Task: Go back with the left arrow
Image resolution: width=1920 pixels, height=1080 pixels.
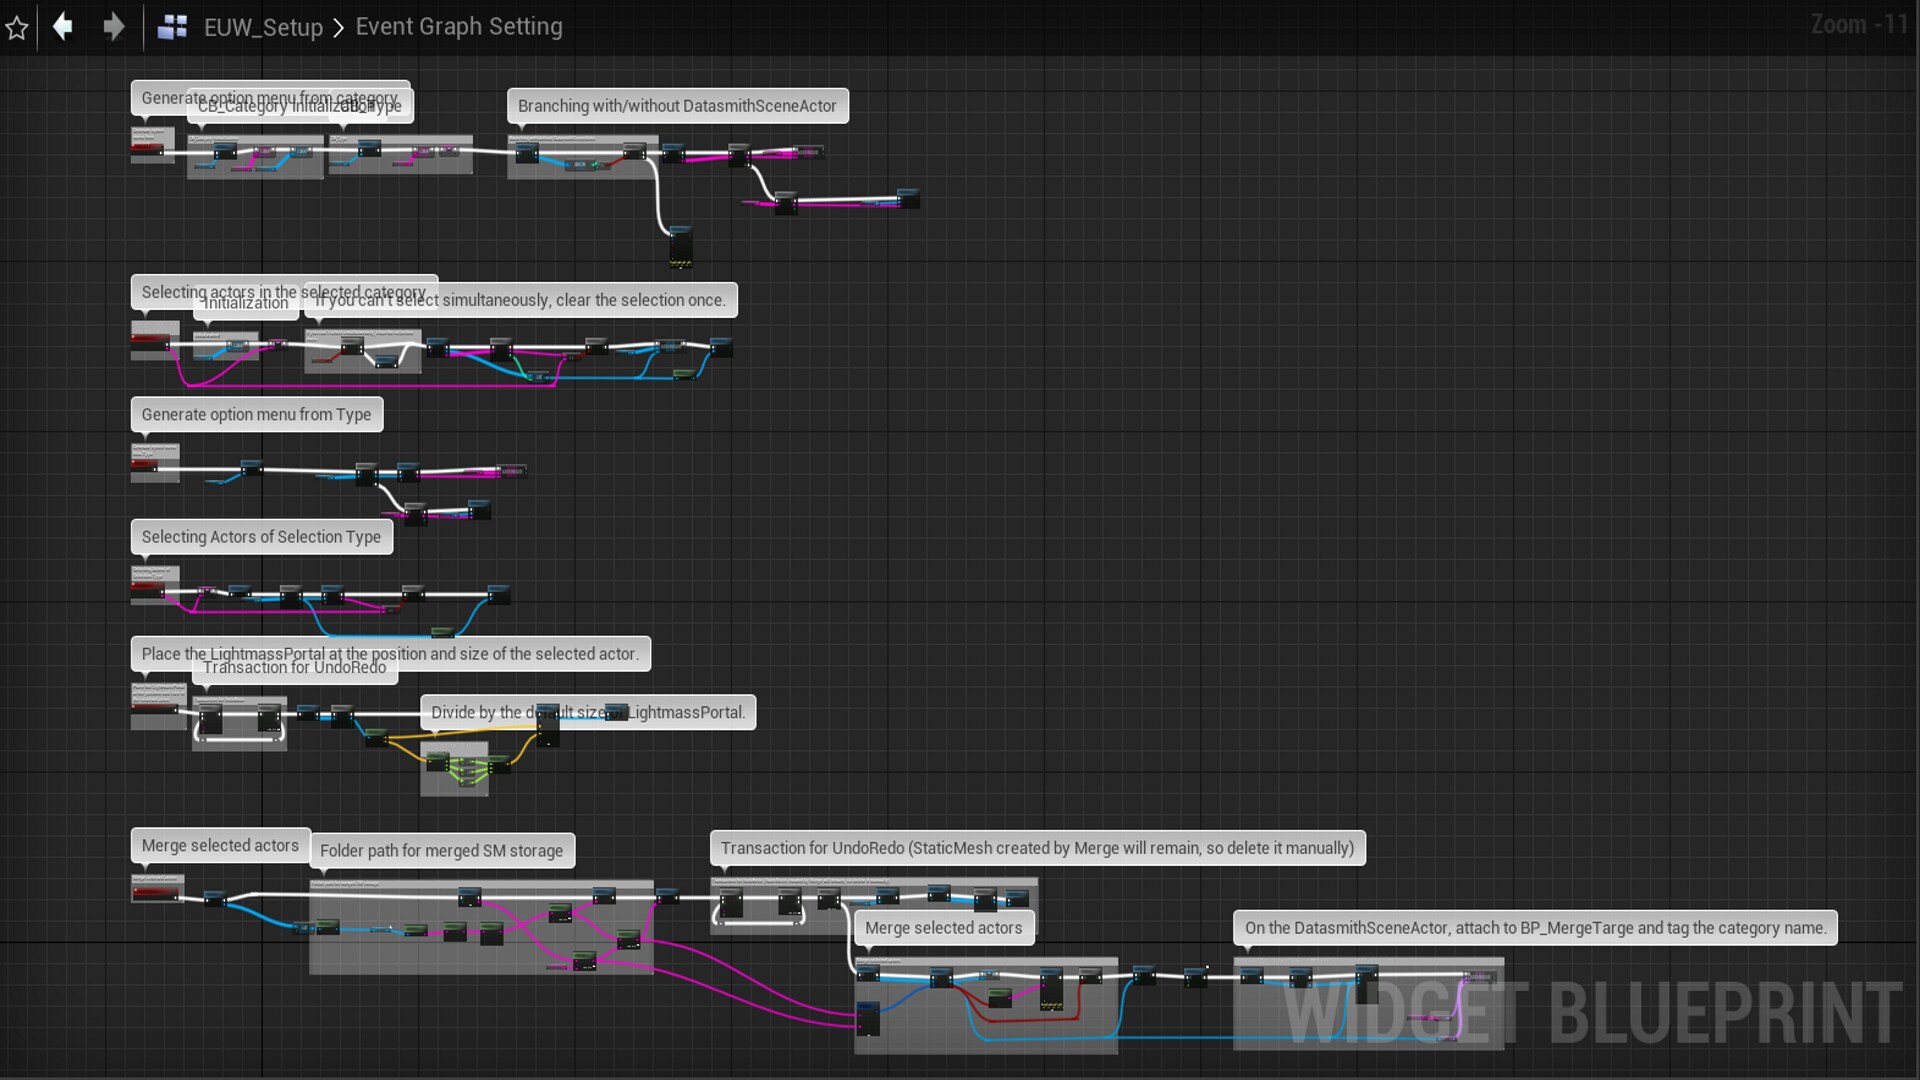Action: tap(63, 26)
